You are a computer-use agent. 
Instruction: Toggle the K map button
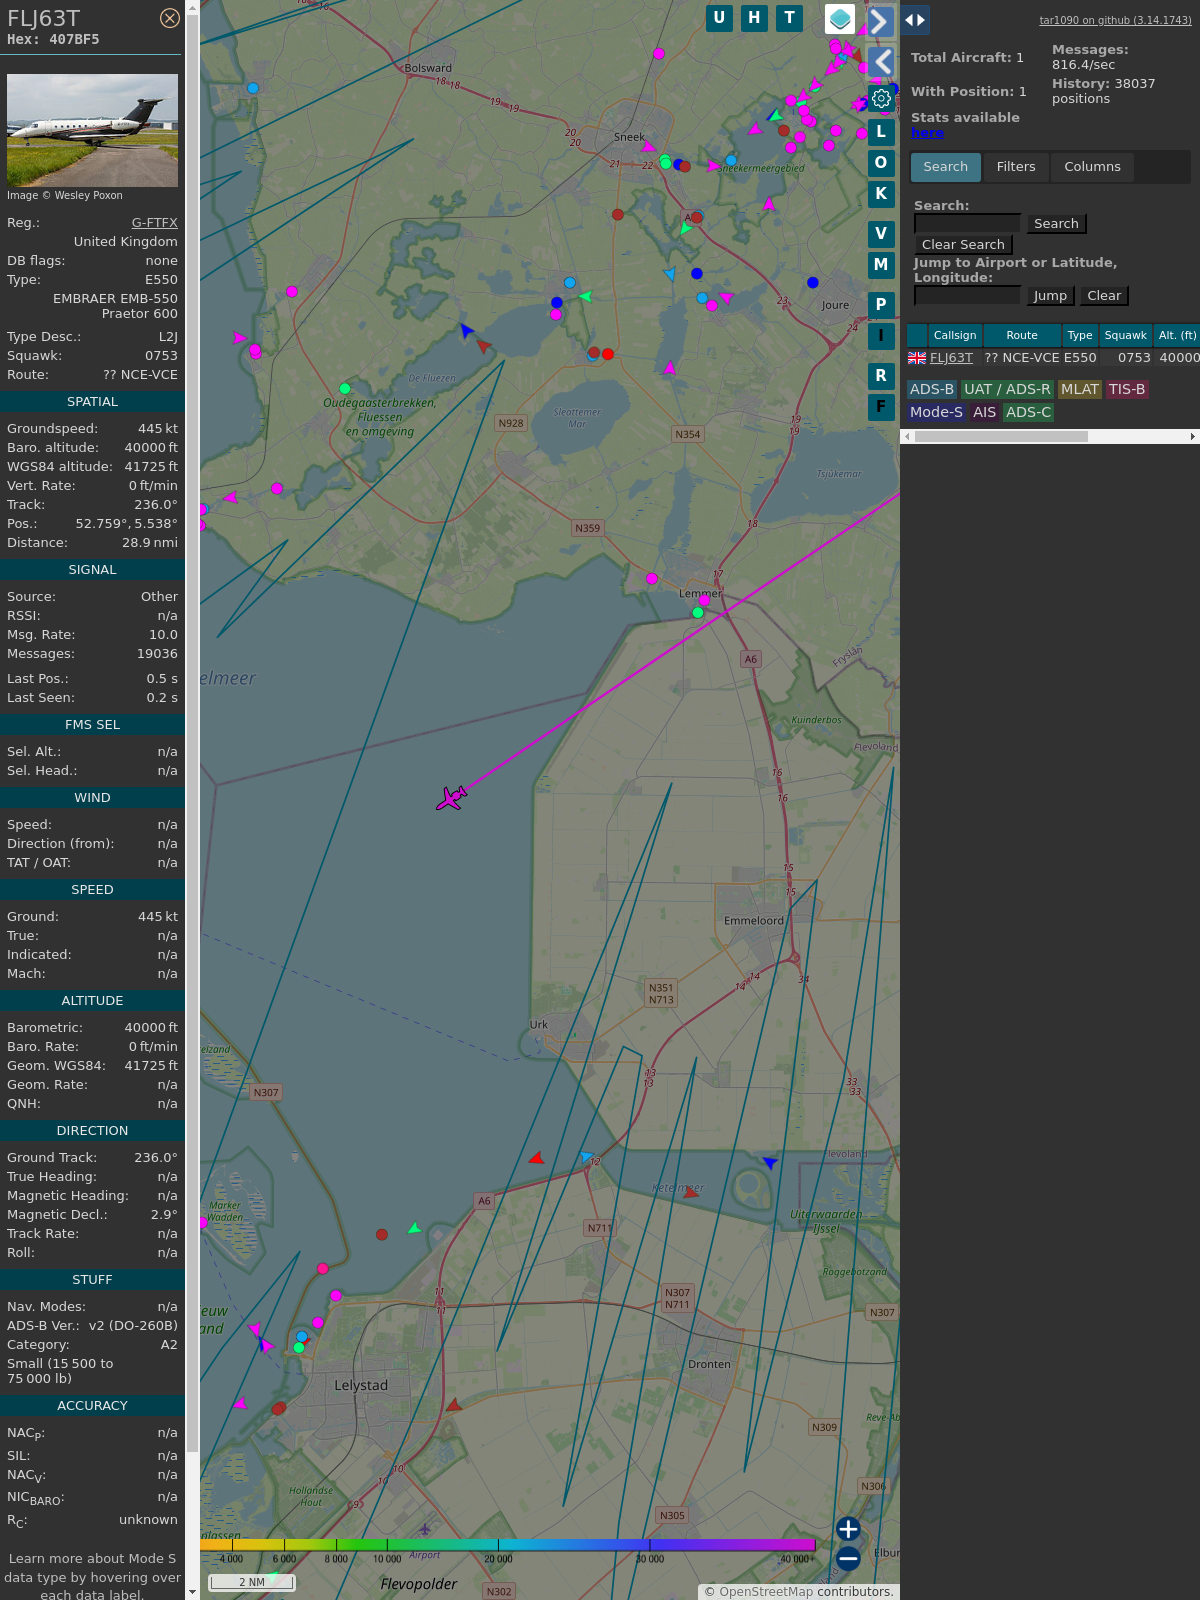pos(881,194)
